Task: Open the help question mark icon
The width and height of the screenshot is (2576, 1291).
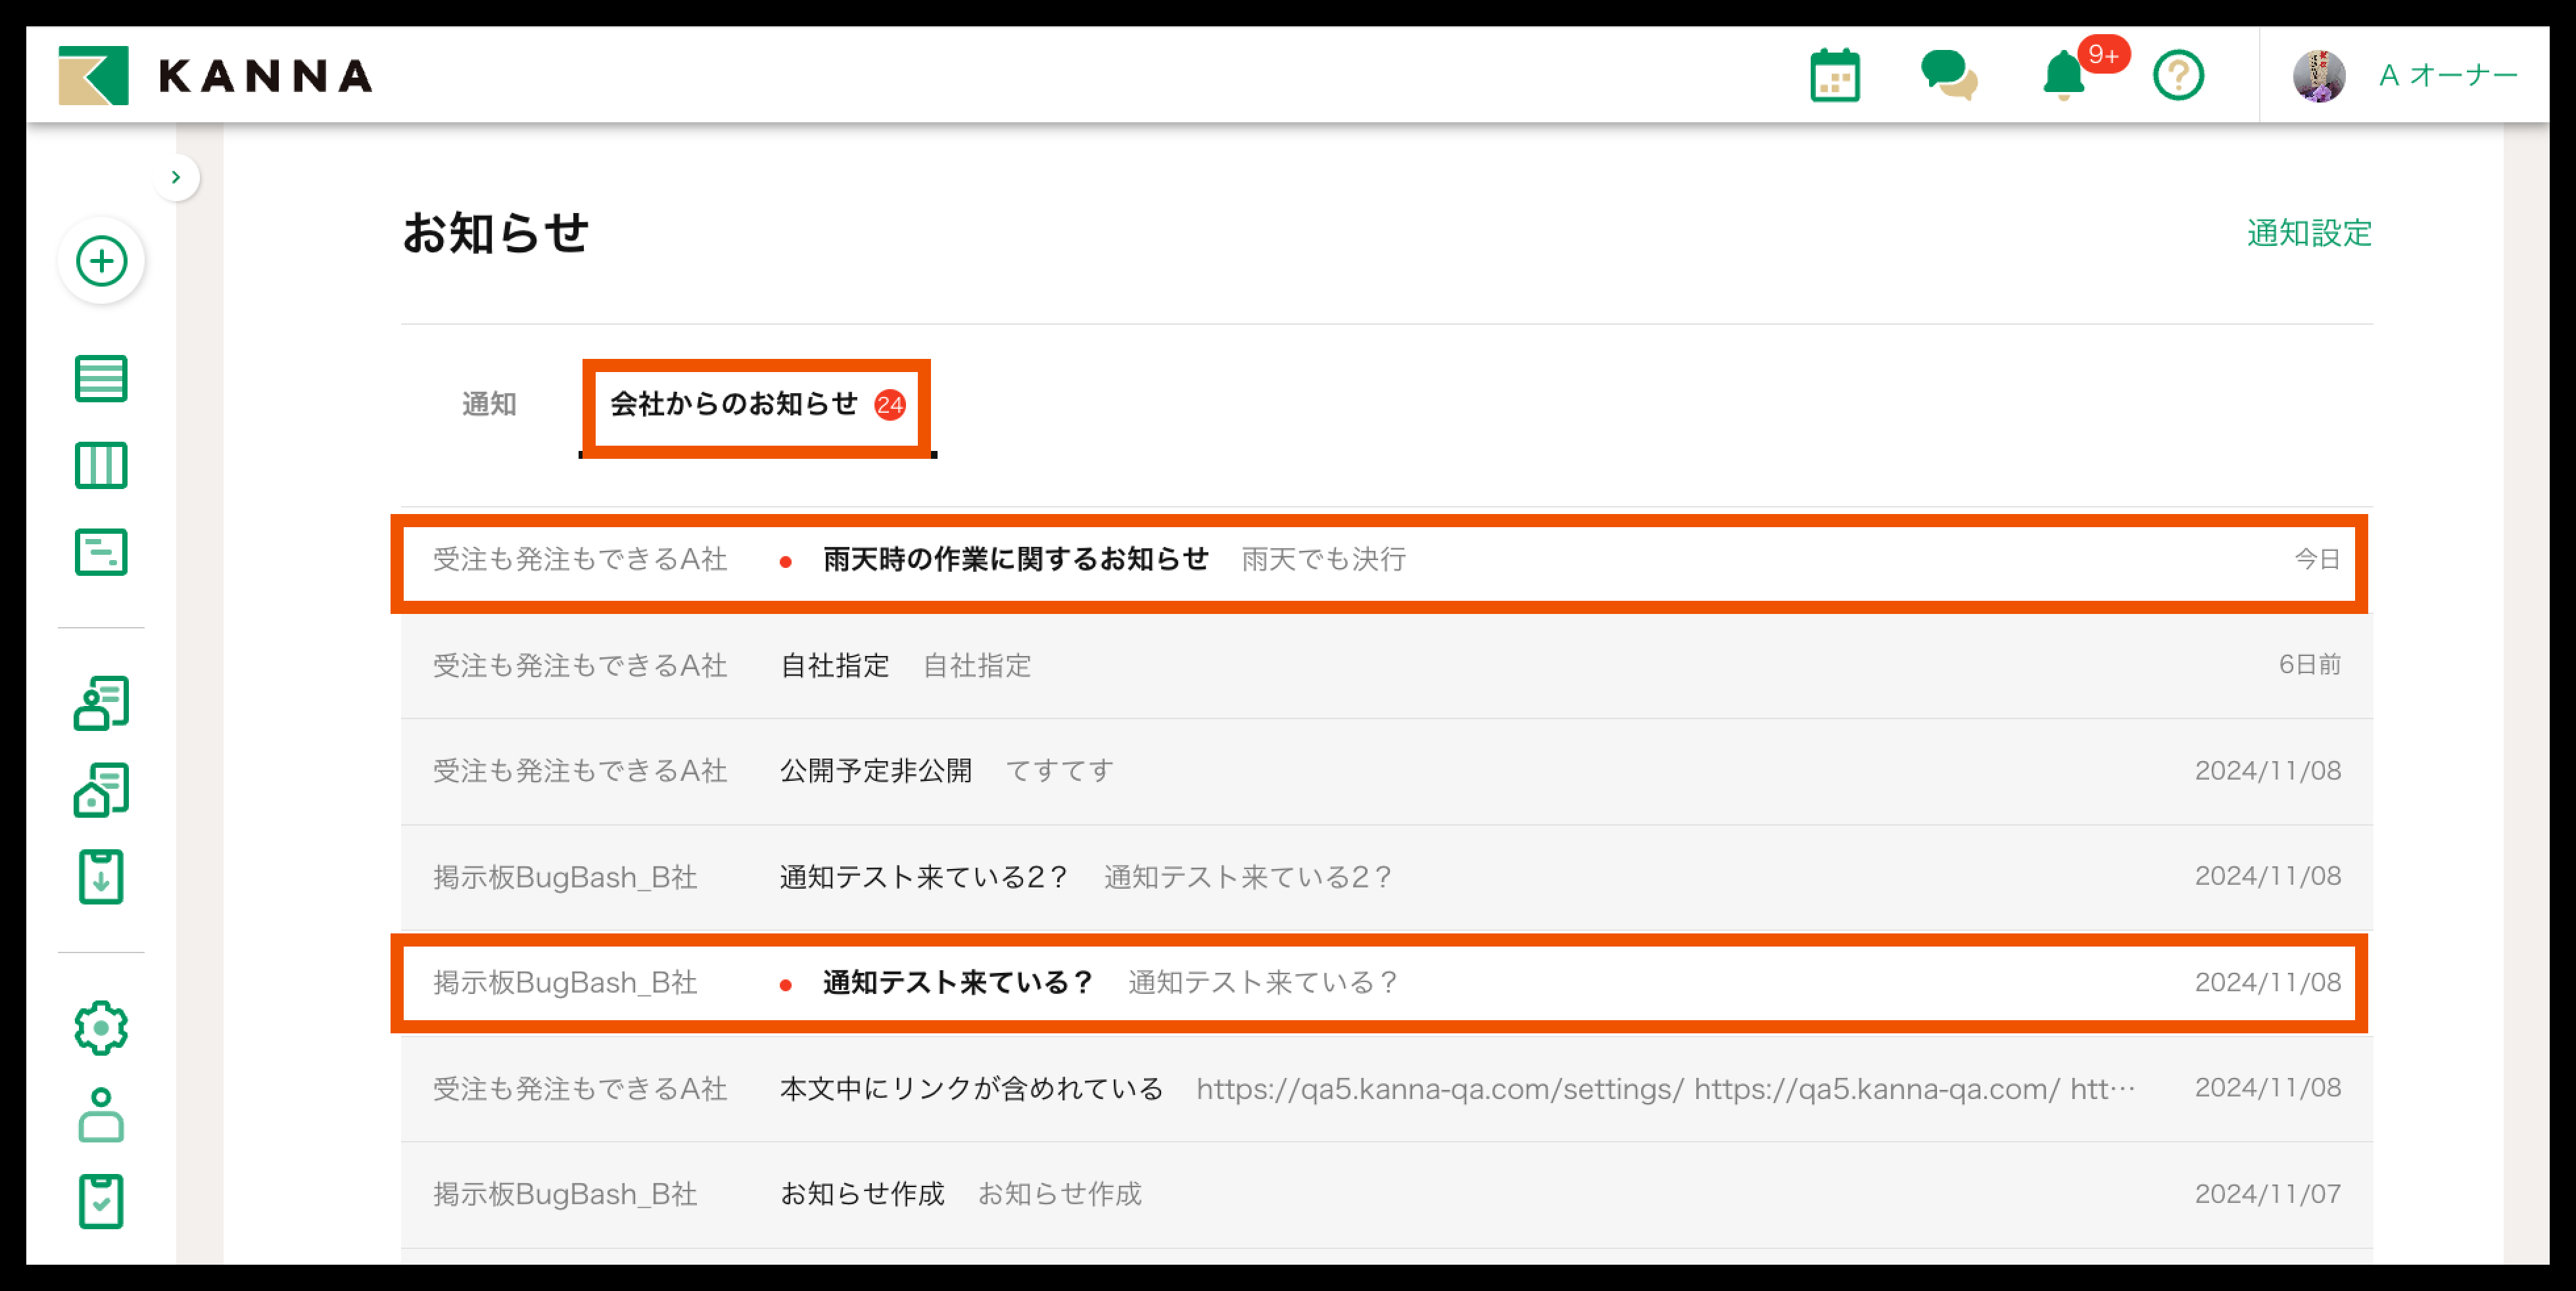Action: click(2178, 75)
